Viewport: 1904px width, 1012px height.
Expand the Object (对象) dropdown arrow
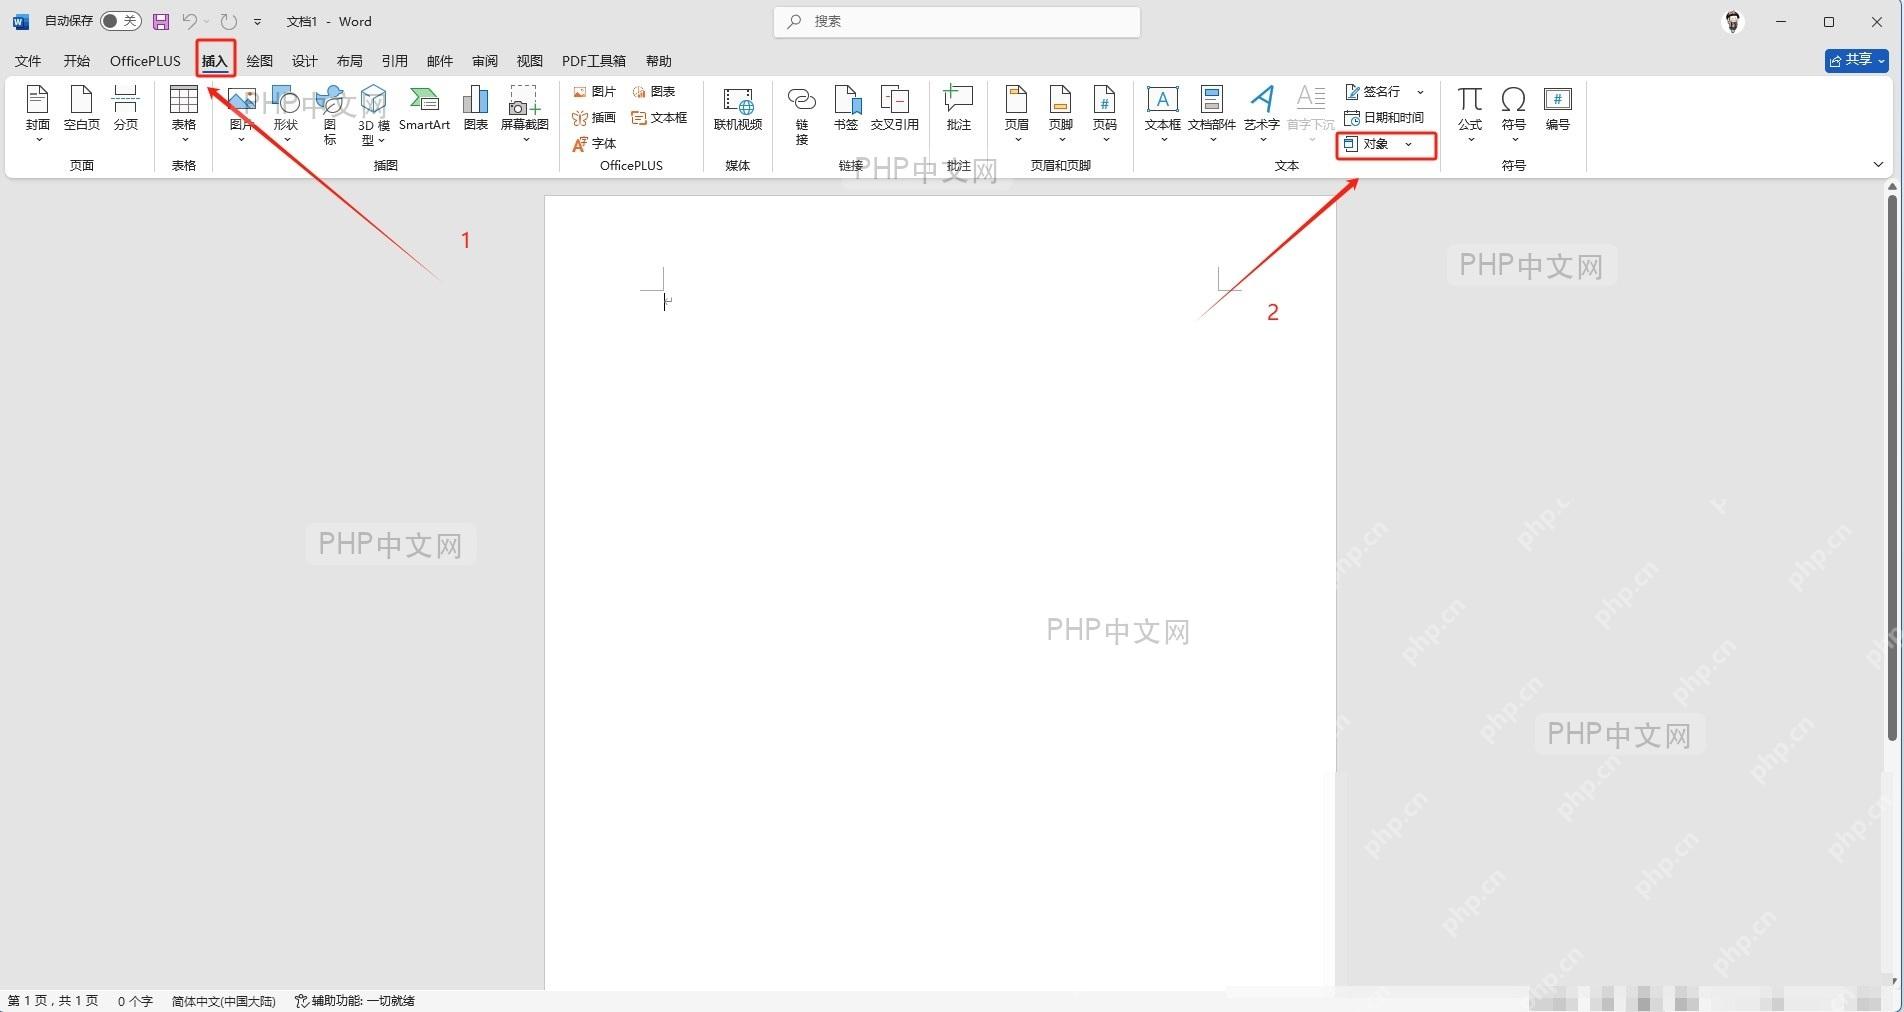1409,145
